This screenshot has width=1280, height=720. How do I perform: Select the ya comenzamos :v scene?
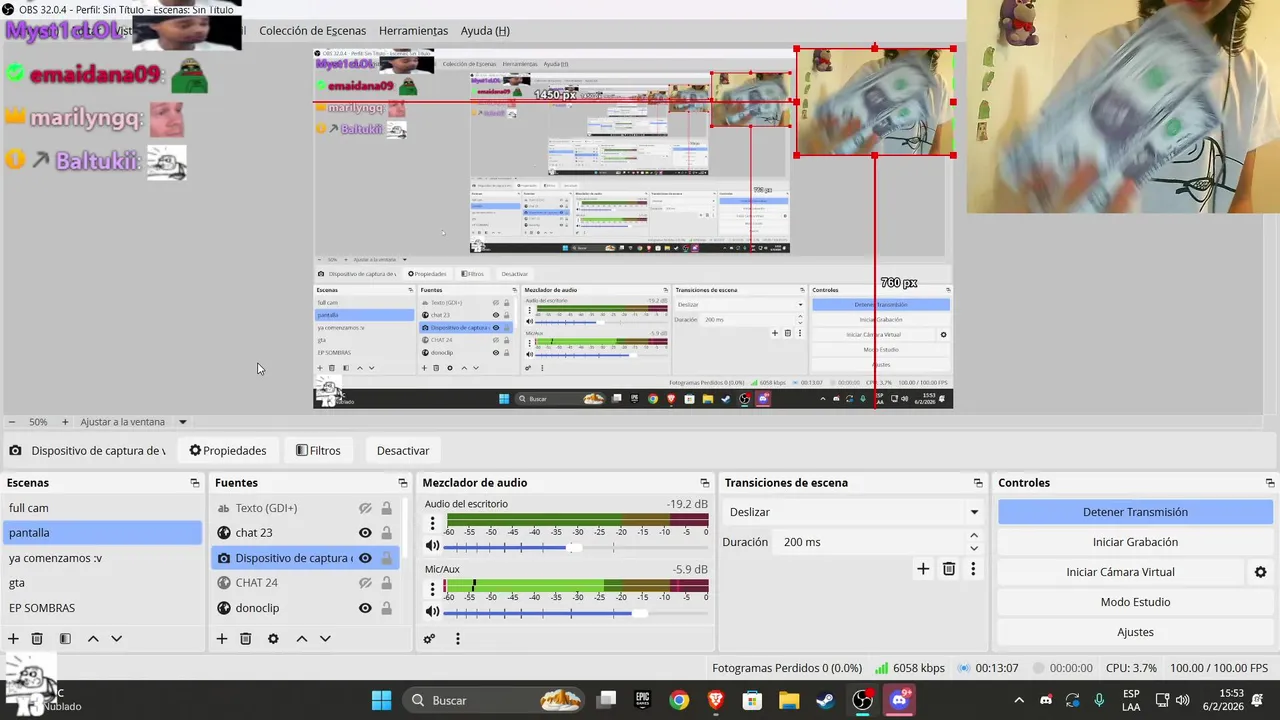click(x=102, y=558)
